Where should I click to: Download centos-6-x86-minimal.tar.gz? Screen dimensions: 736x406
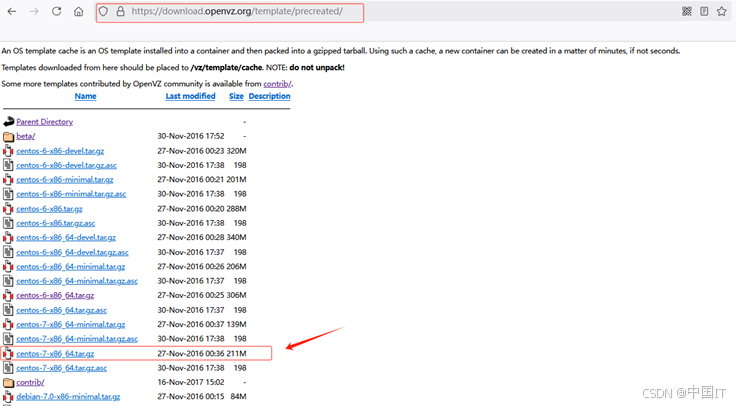65,180
